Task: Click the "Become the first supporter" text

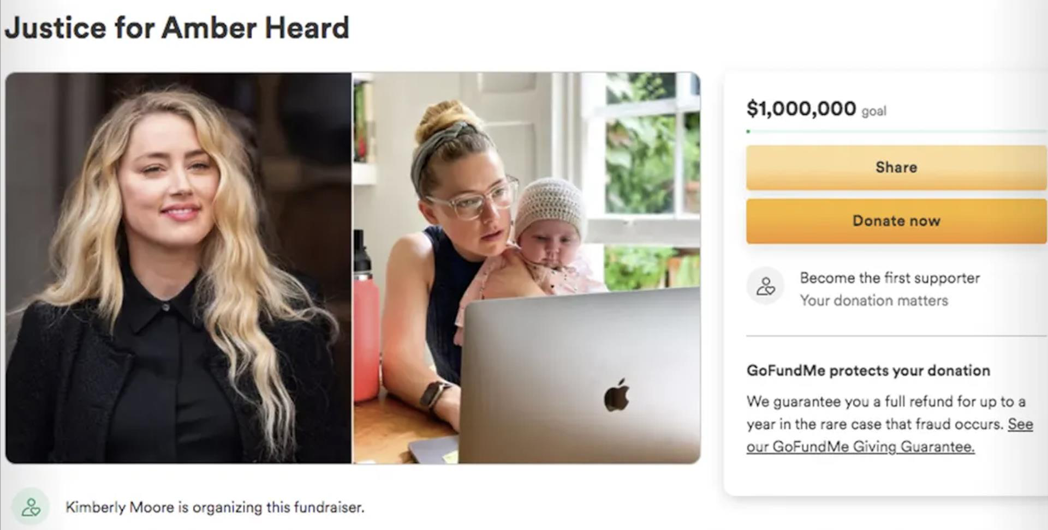Action: [x=890, y=278]
